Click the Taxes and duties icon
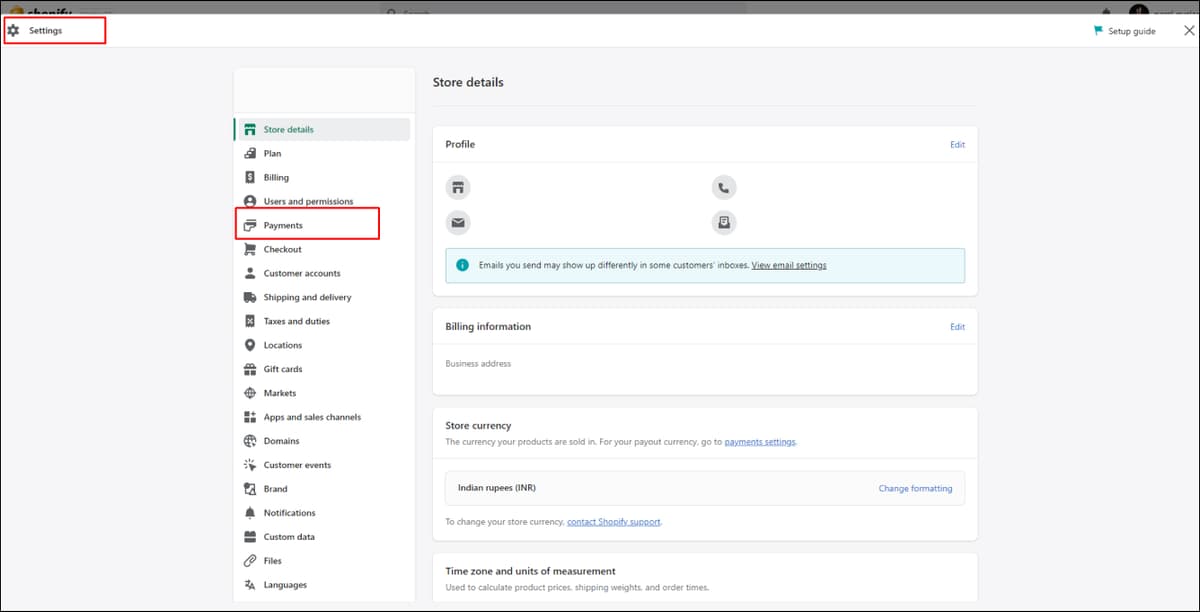This screenshot has width=1200, height=612. click(x=250, y=322)
